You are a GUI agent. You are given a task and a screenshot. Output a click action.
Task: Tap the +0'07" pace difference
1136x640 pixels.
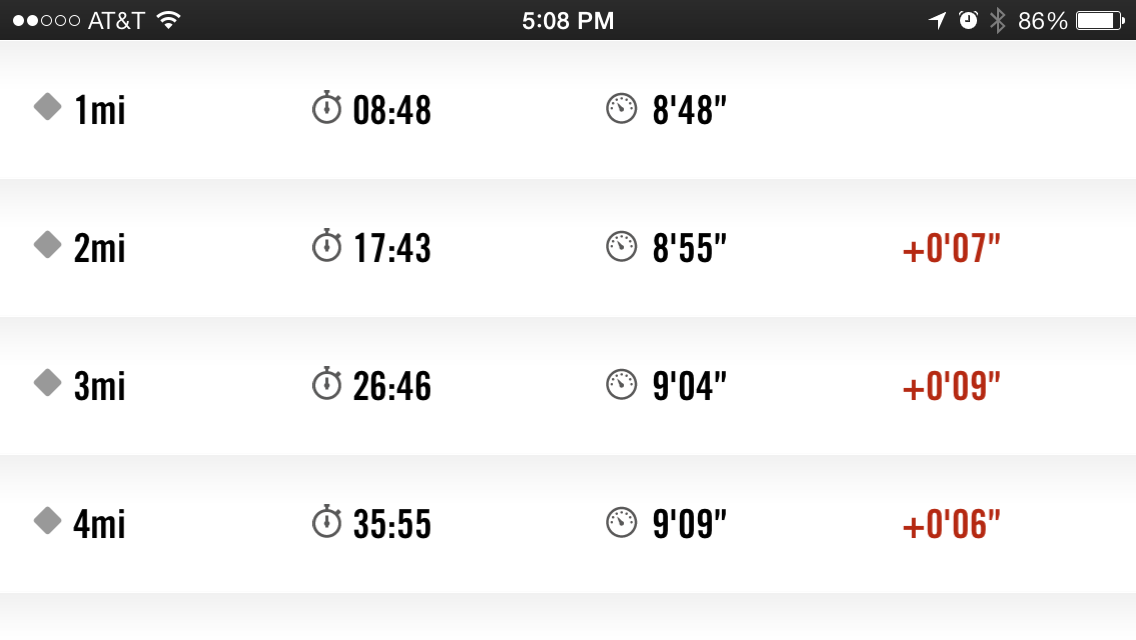(951, 249)
